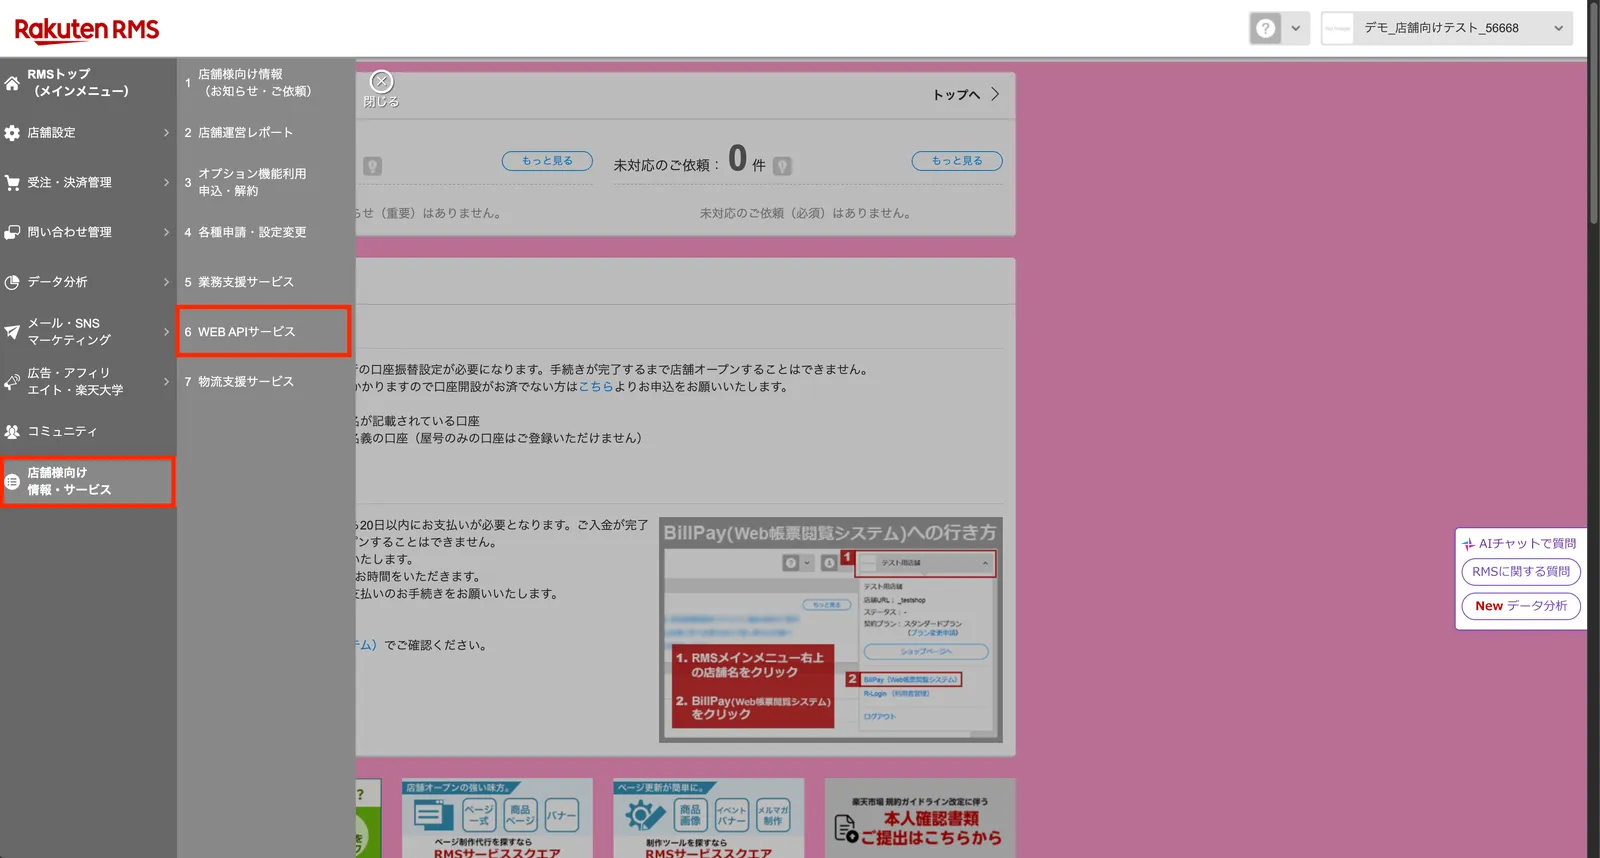Open the 制作ツール RMSサービススクエア banner
1600x858 pixels.
pyautogui.click(x=709, y=819)
